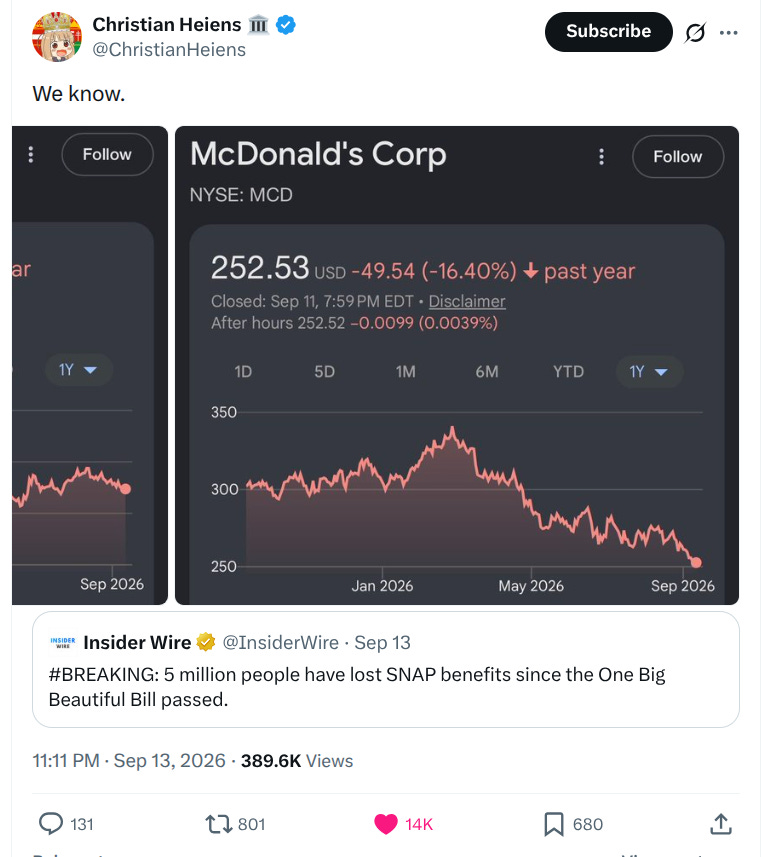Expand the 1Y dropdown on left chart
This screenshot has height=857, width=775.
click(x=78, y=370)
